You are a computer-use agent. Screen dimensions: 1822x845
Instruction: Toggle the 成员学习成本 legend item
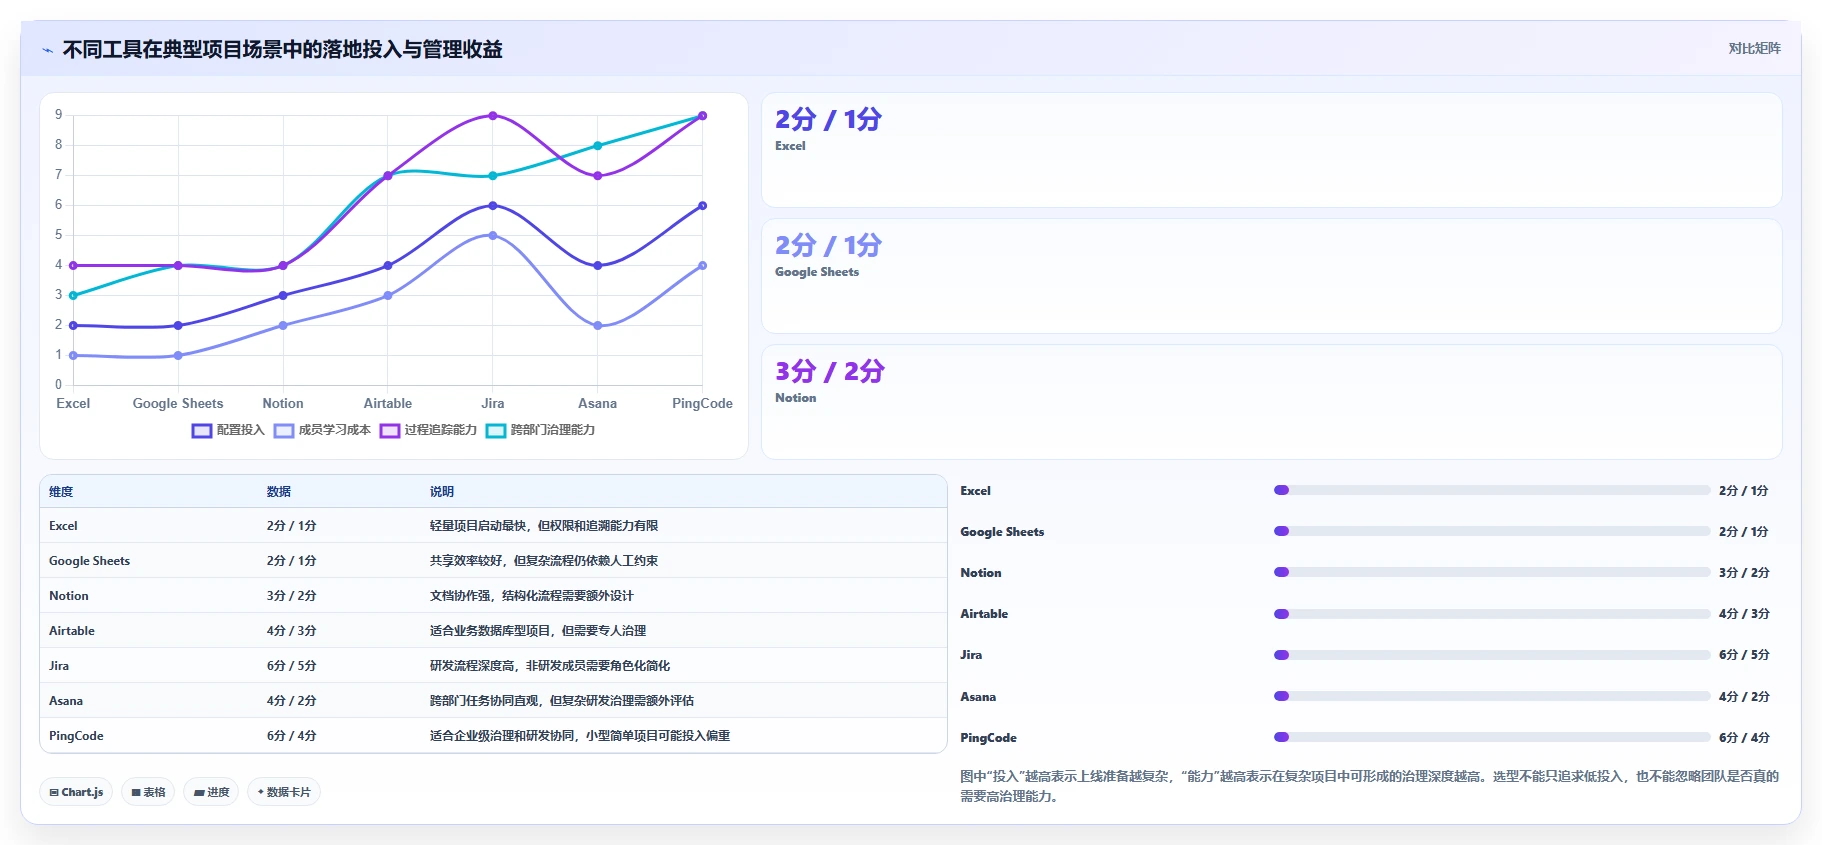(x=323, y=430)
